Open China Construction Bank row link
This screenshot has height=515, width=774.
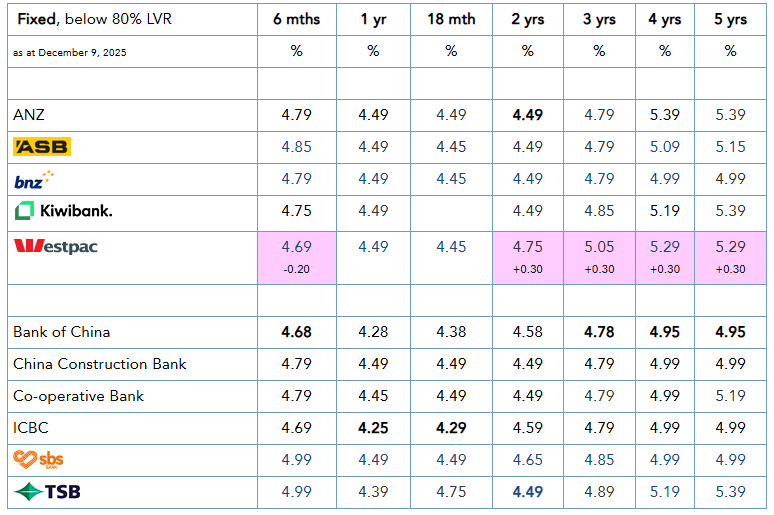click(x=100, y=364)
